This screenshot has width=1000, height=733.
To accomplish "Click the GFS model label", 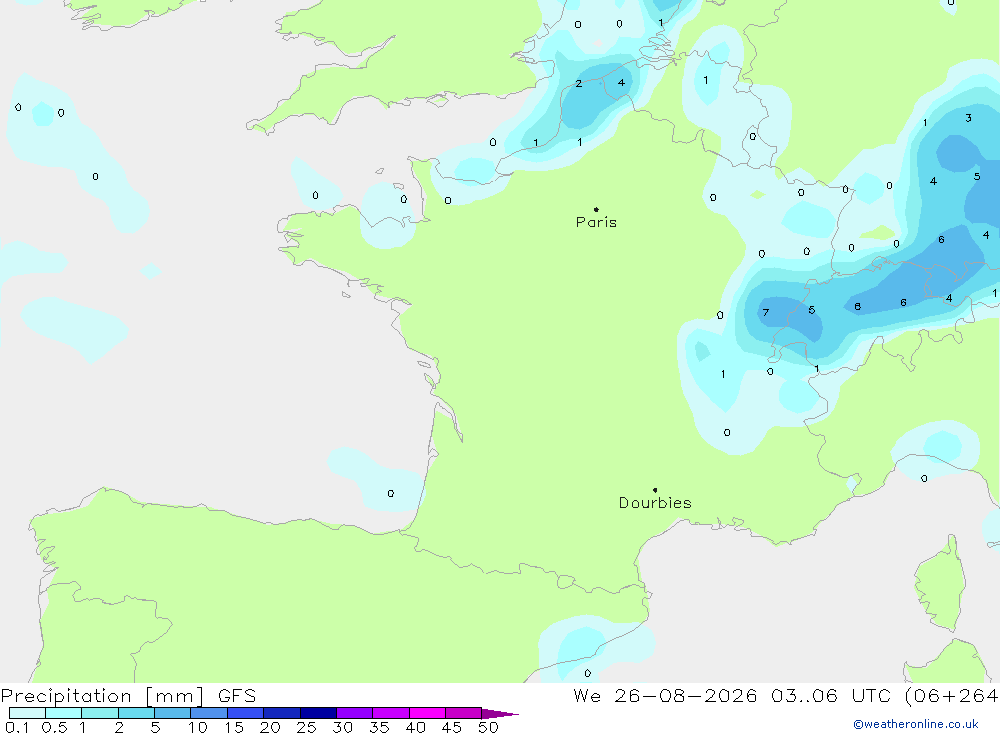I will 237,696.
